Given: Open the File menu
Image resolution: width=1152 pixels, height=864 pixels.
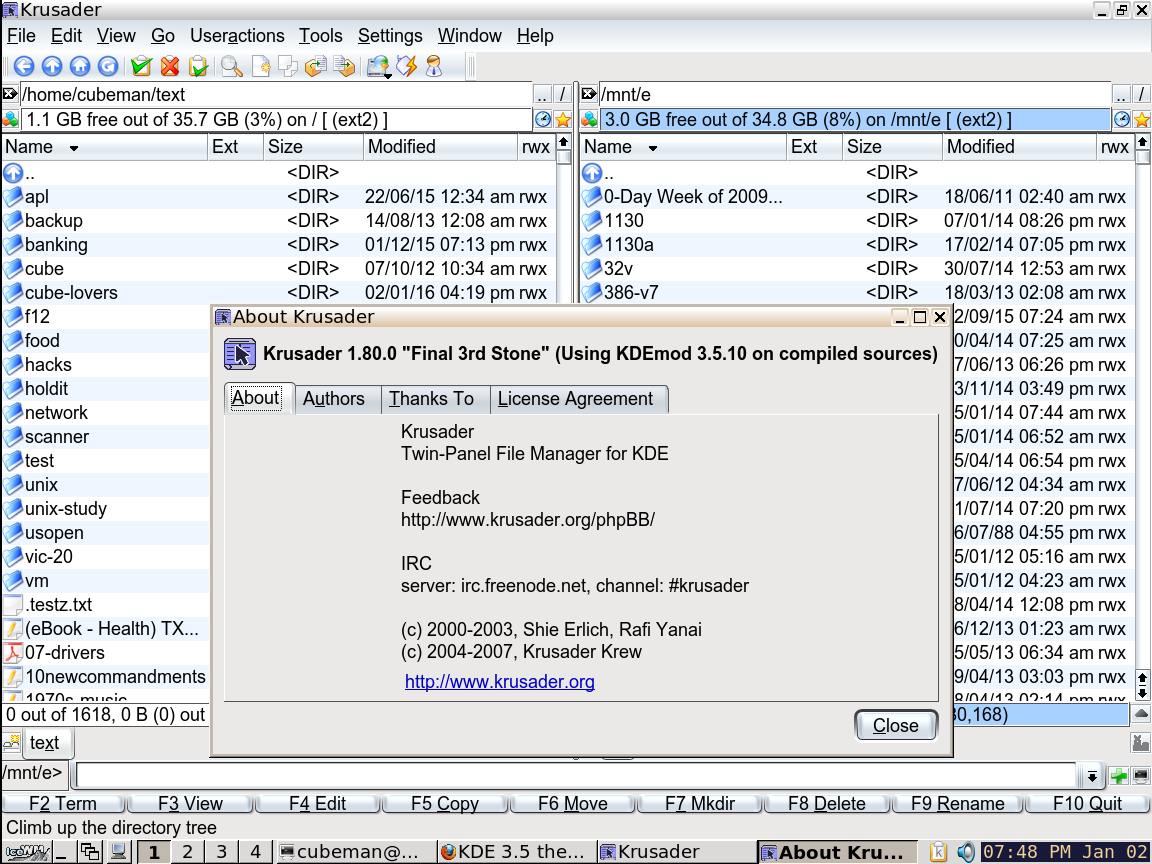Looking at the screenshot, I should tap(21, 36).
